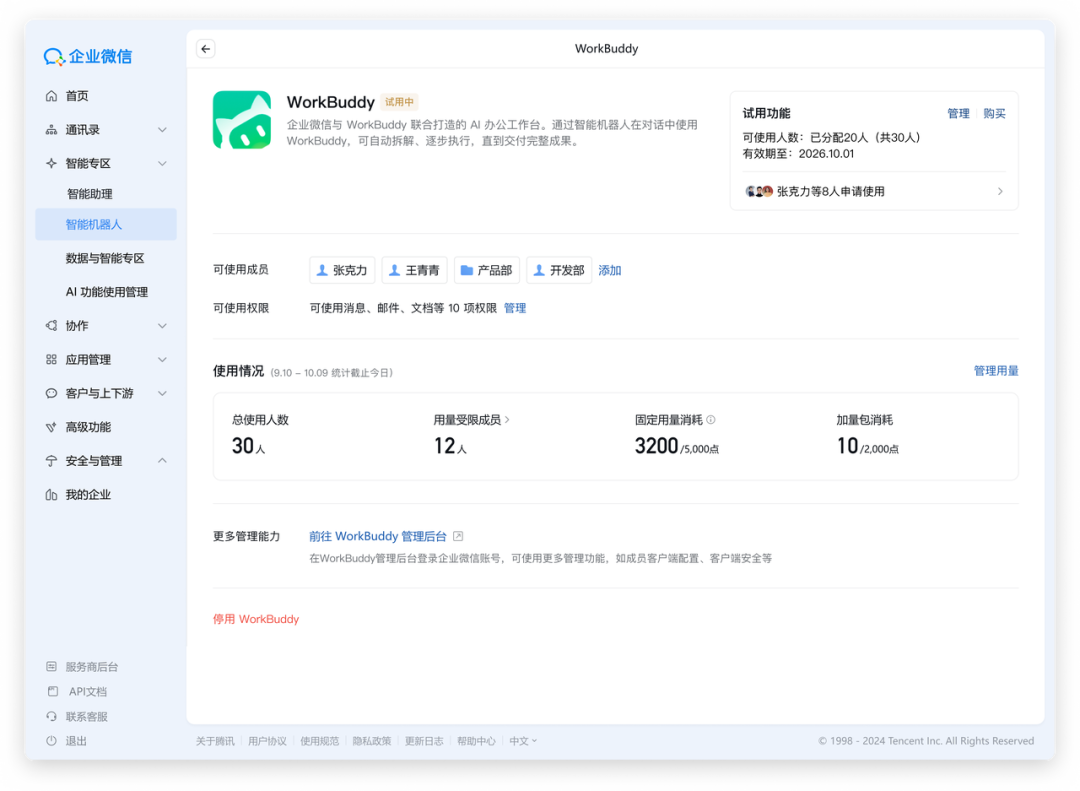This screenshot has width=1080, height=791.
Task: Click the 服务商后台 icon
Action: point(51,666)
